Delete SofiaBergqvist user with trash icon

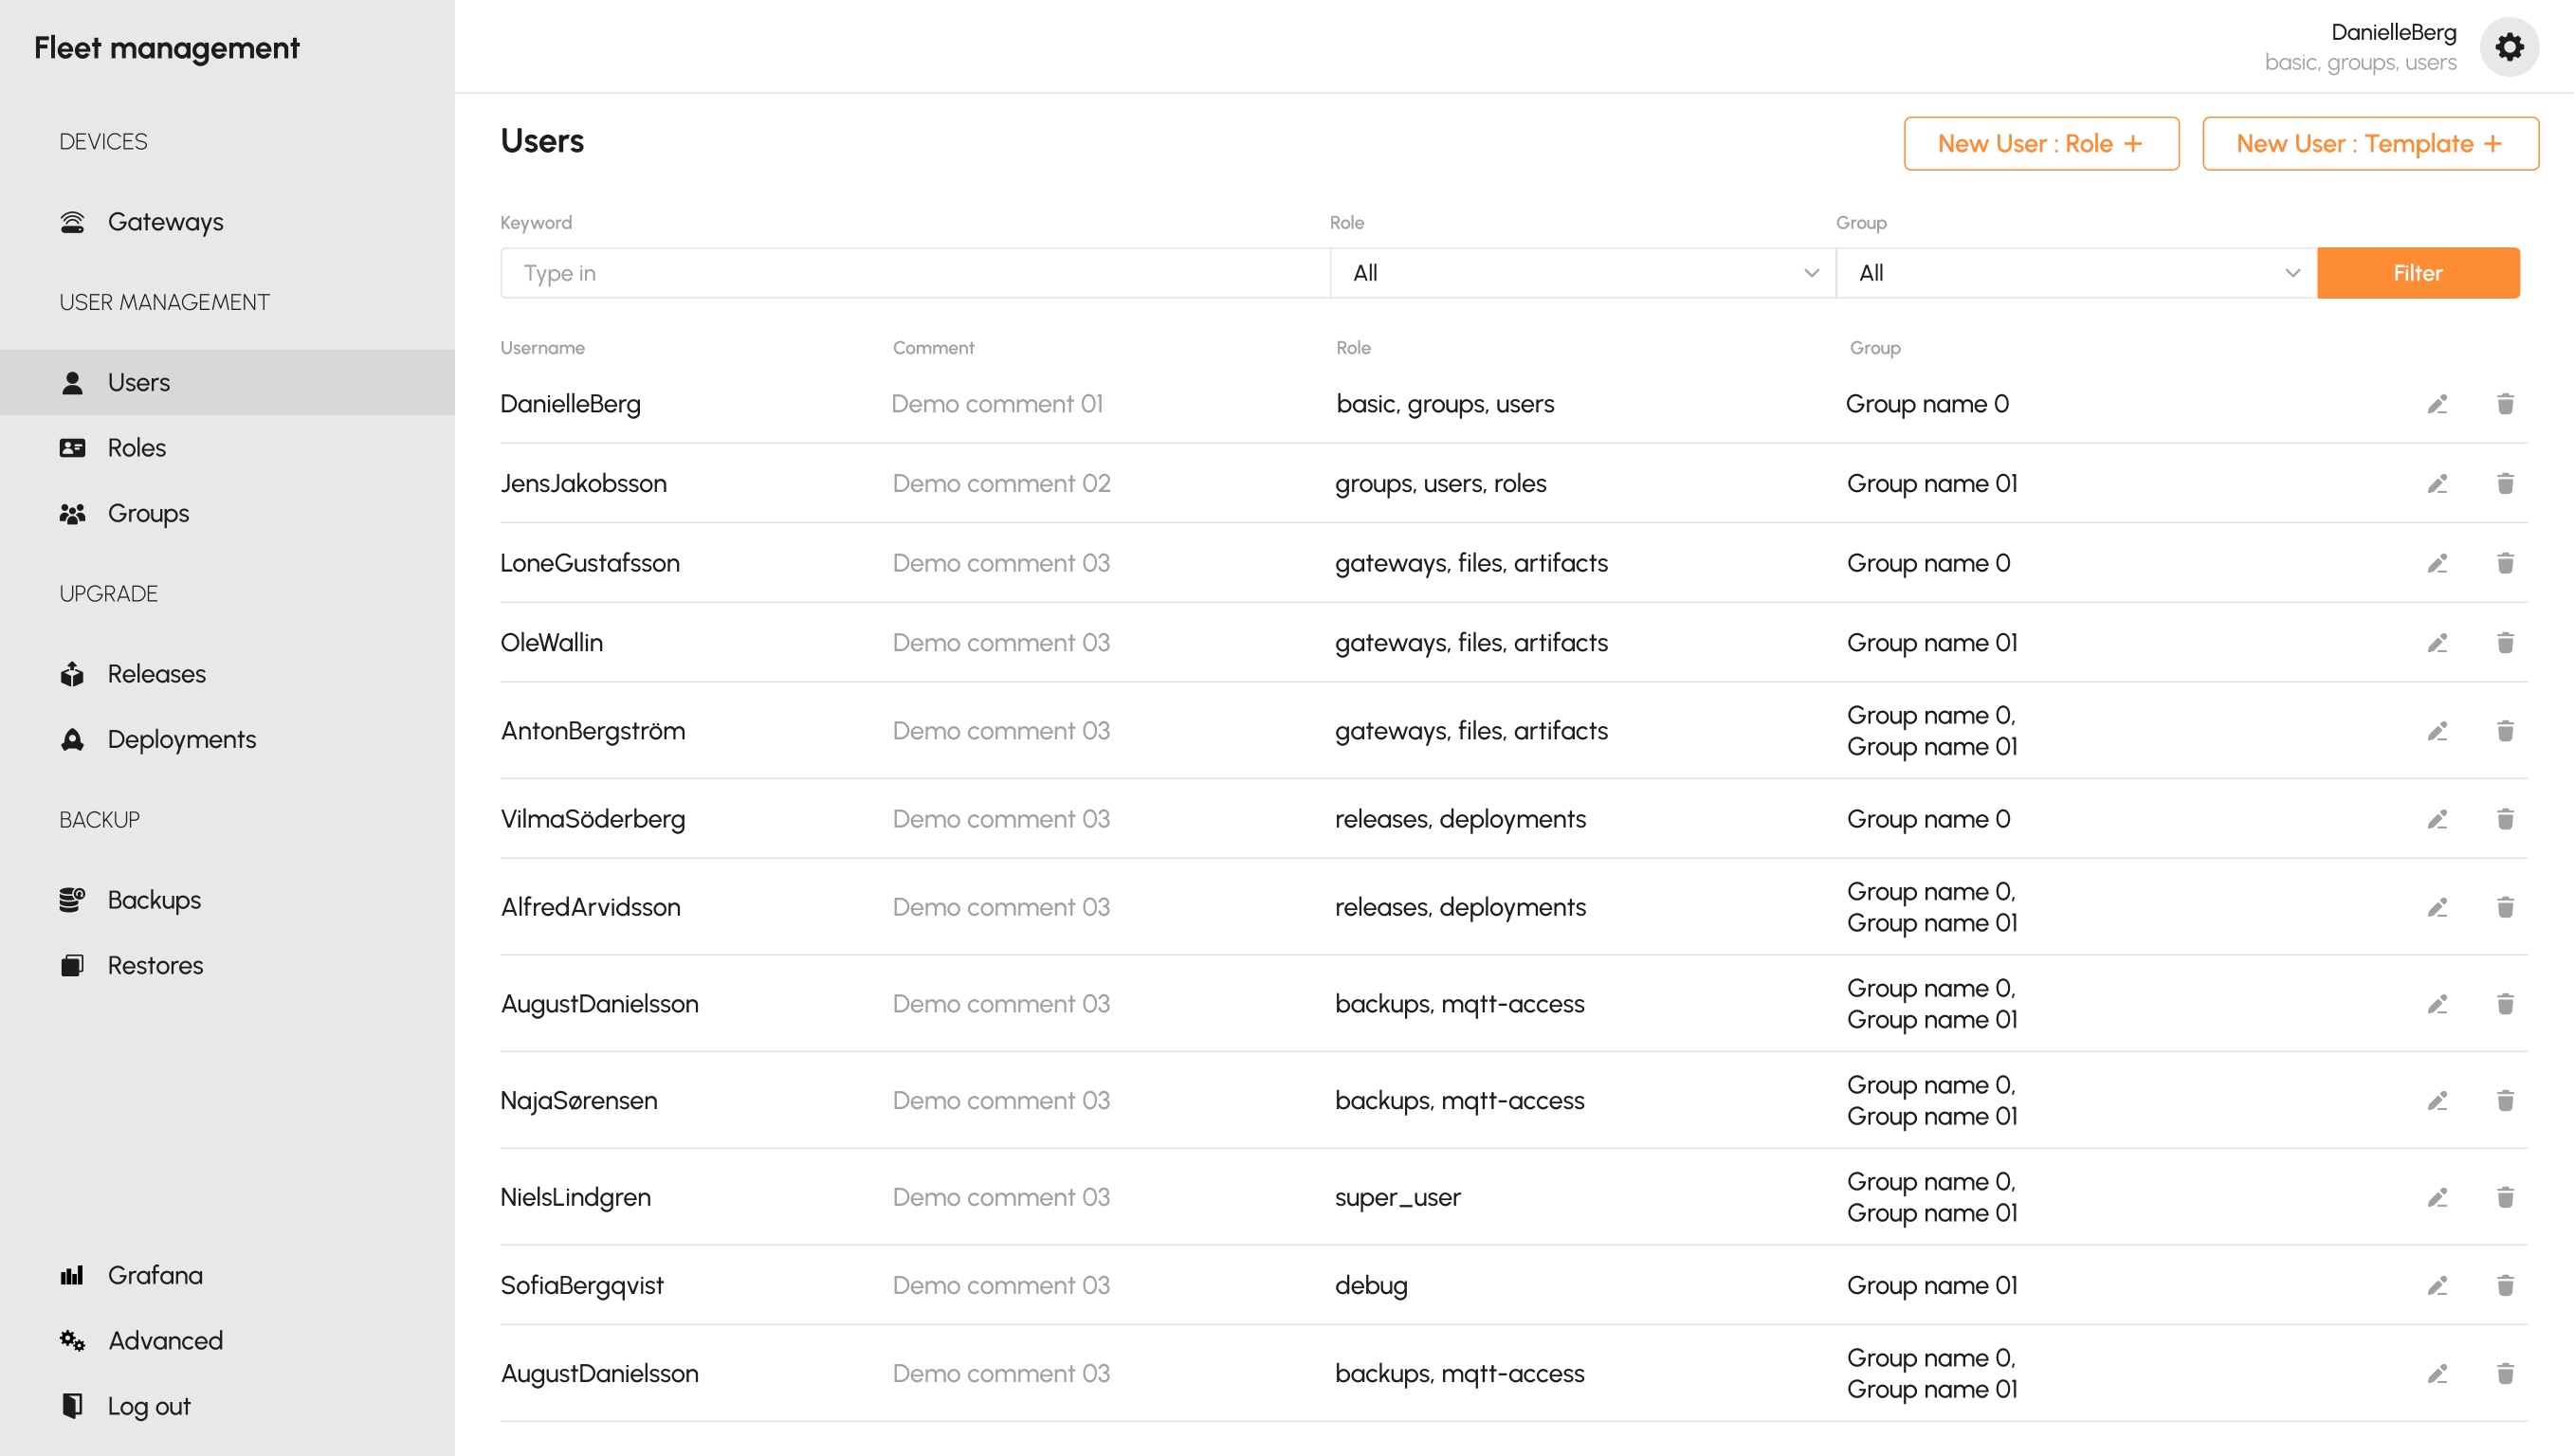2505,1285
